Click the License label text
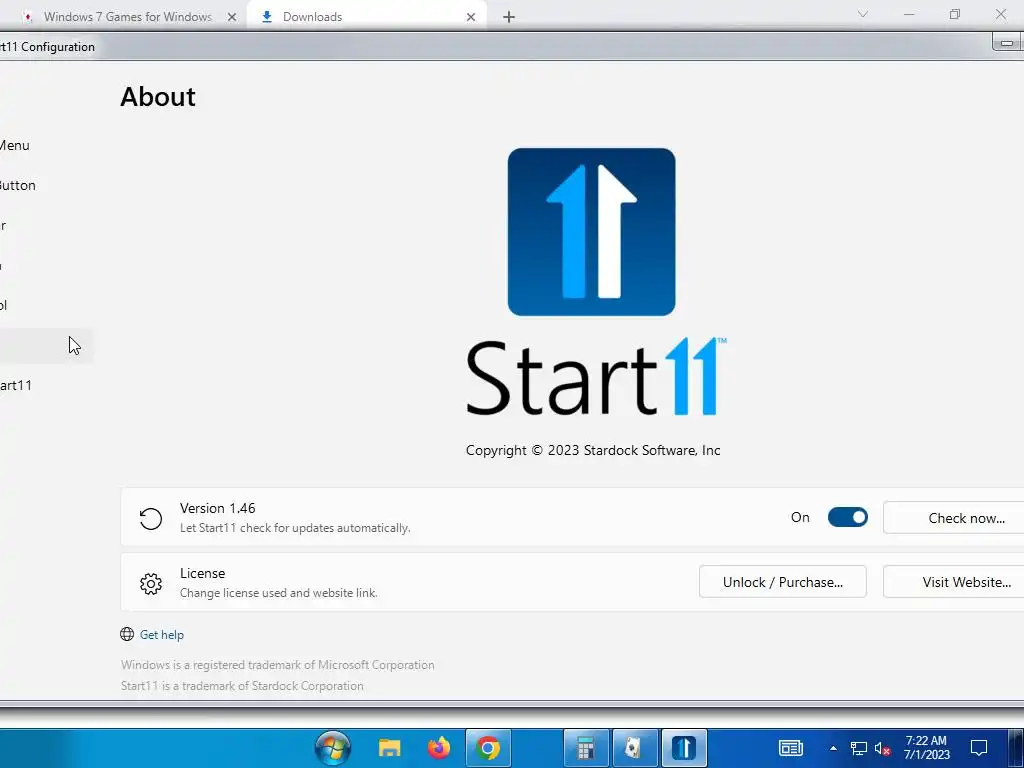 point(202,573)
